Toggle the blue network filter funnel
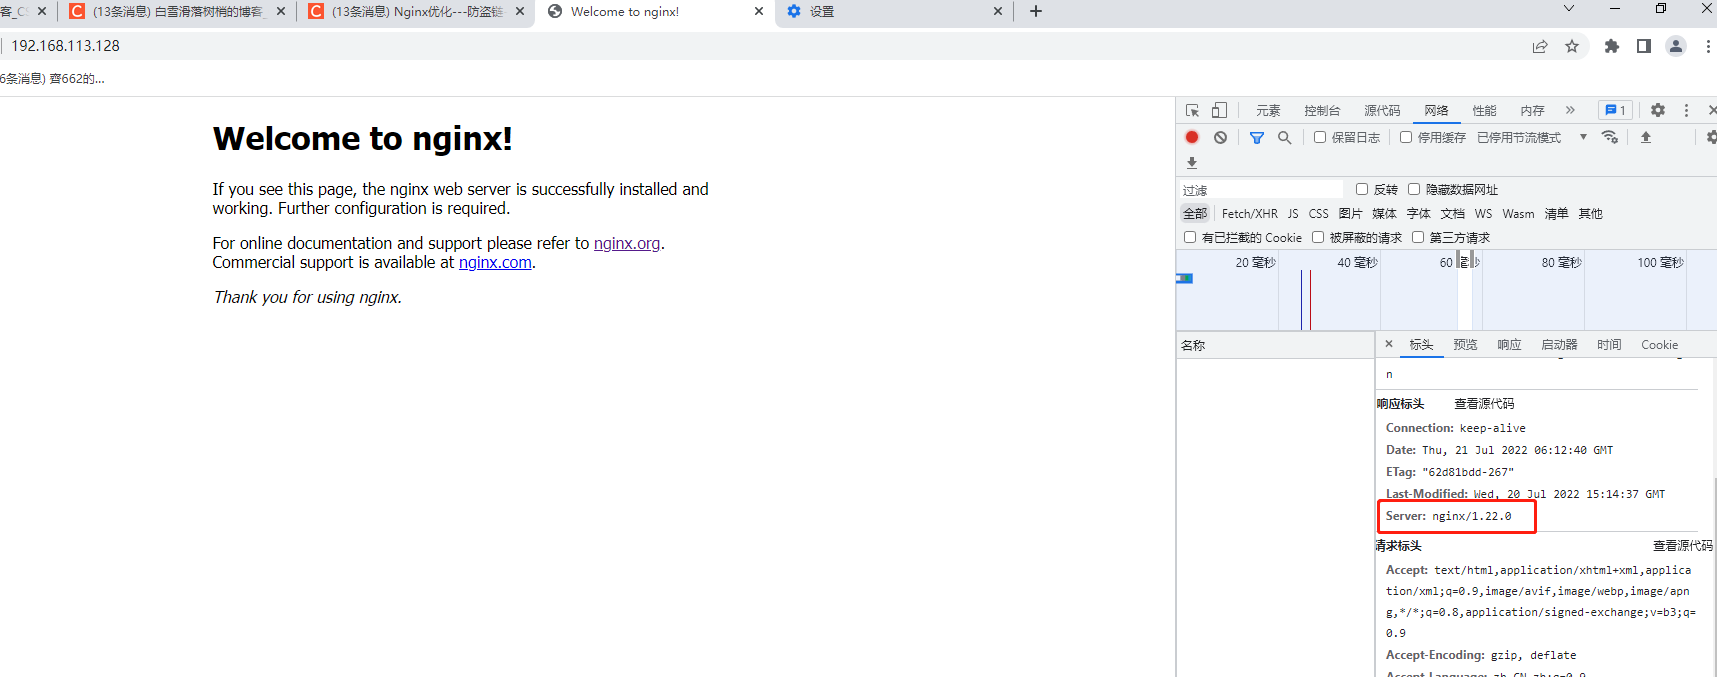The width and height of the screenshot is (1717, 677). (1257, 137)
